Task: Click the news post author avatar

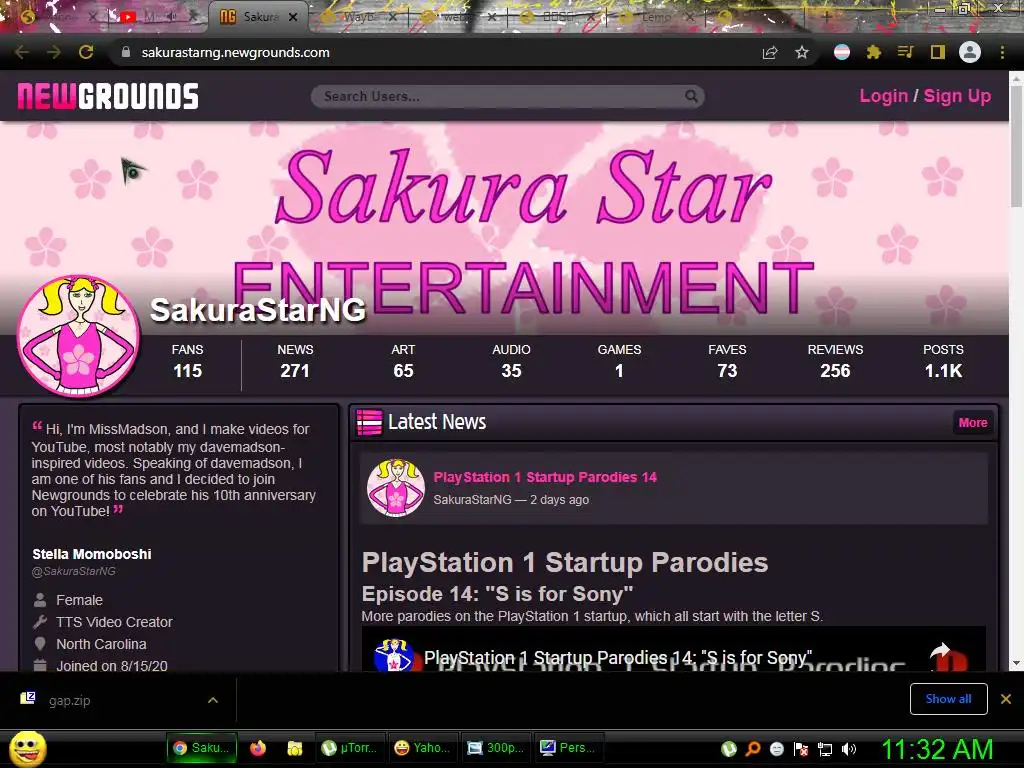Action: (396, 488)
